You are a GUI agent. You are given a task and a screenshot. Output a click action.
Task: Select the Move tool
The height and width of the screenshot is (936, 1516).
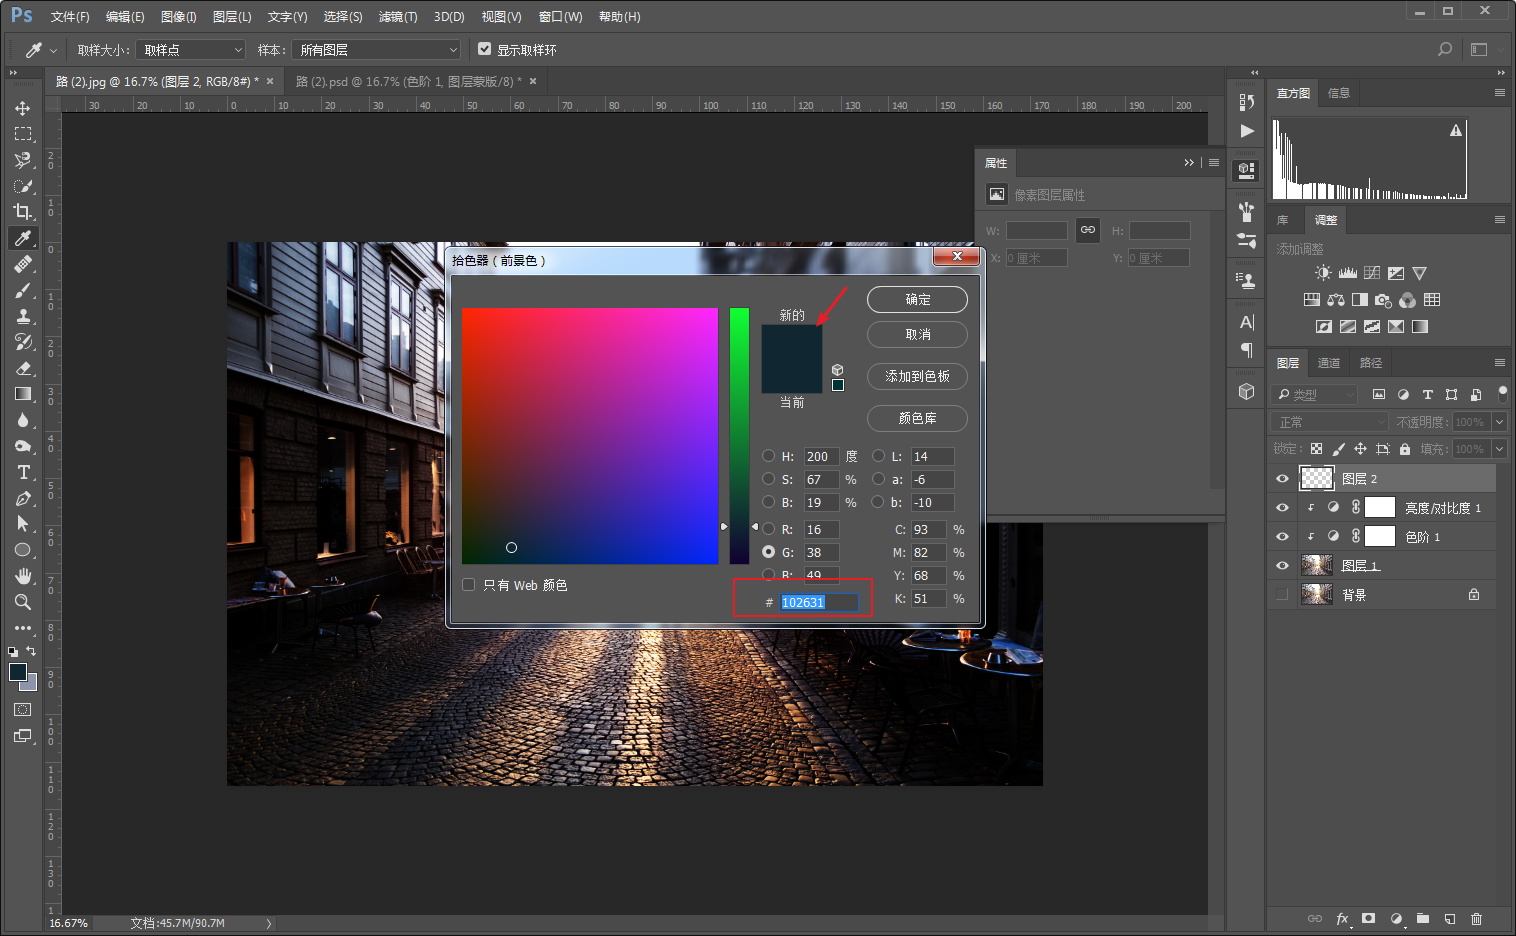(22, 108)
